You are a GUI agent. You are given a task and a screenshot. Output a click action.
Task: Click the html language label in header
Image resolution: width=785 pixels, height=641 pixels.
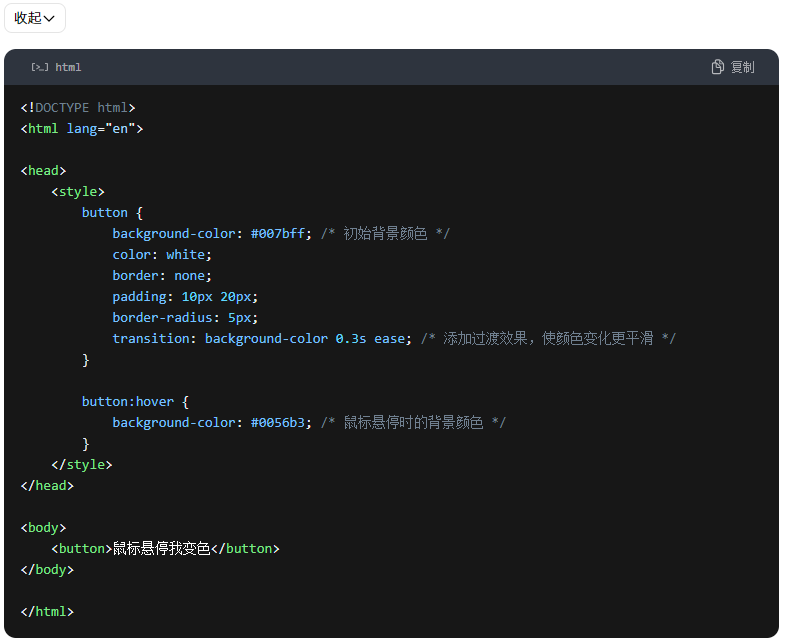point(68,67)
